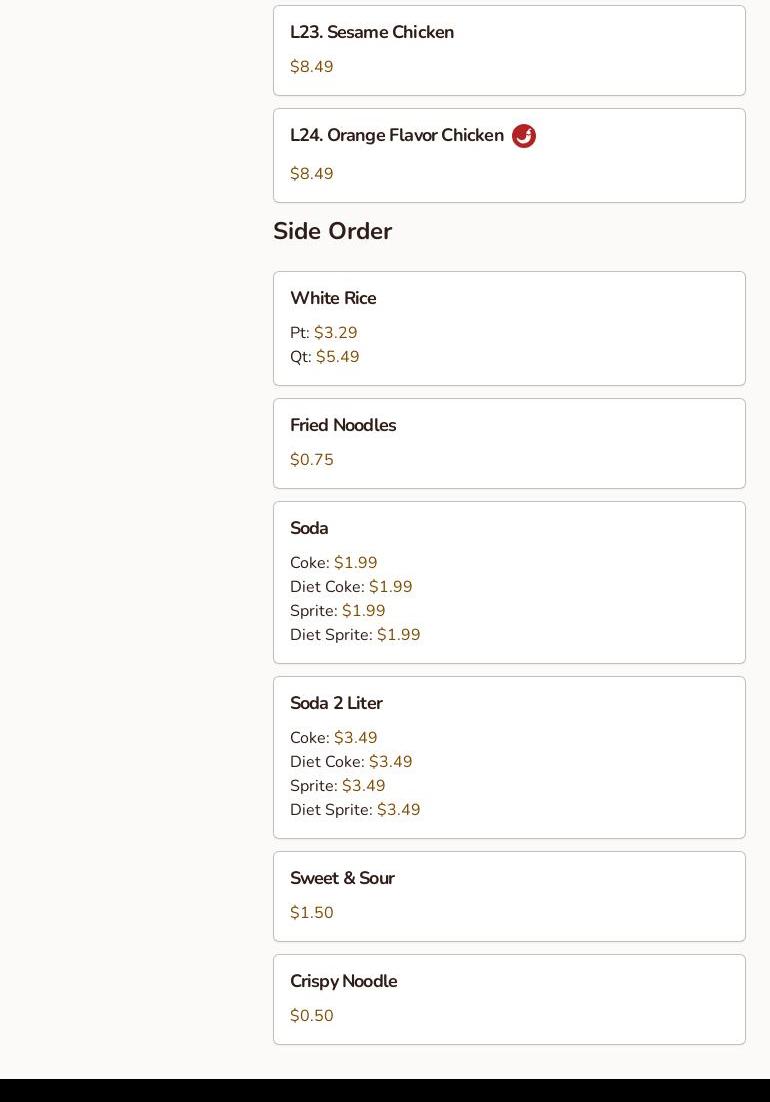770x1102 pixels.
Task: Click the $0.75 price under Fried Noodles
Action: click(x=312, y=460)
